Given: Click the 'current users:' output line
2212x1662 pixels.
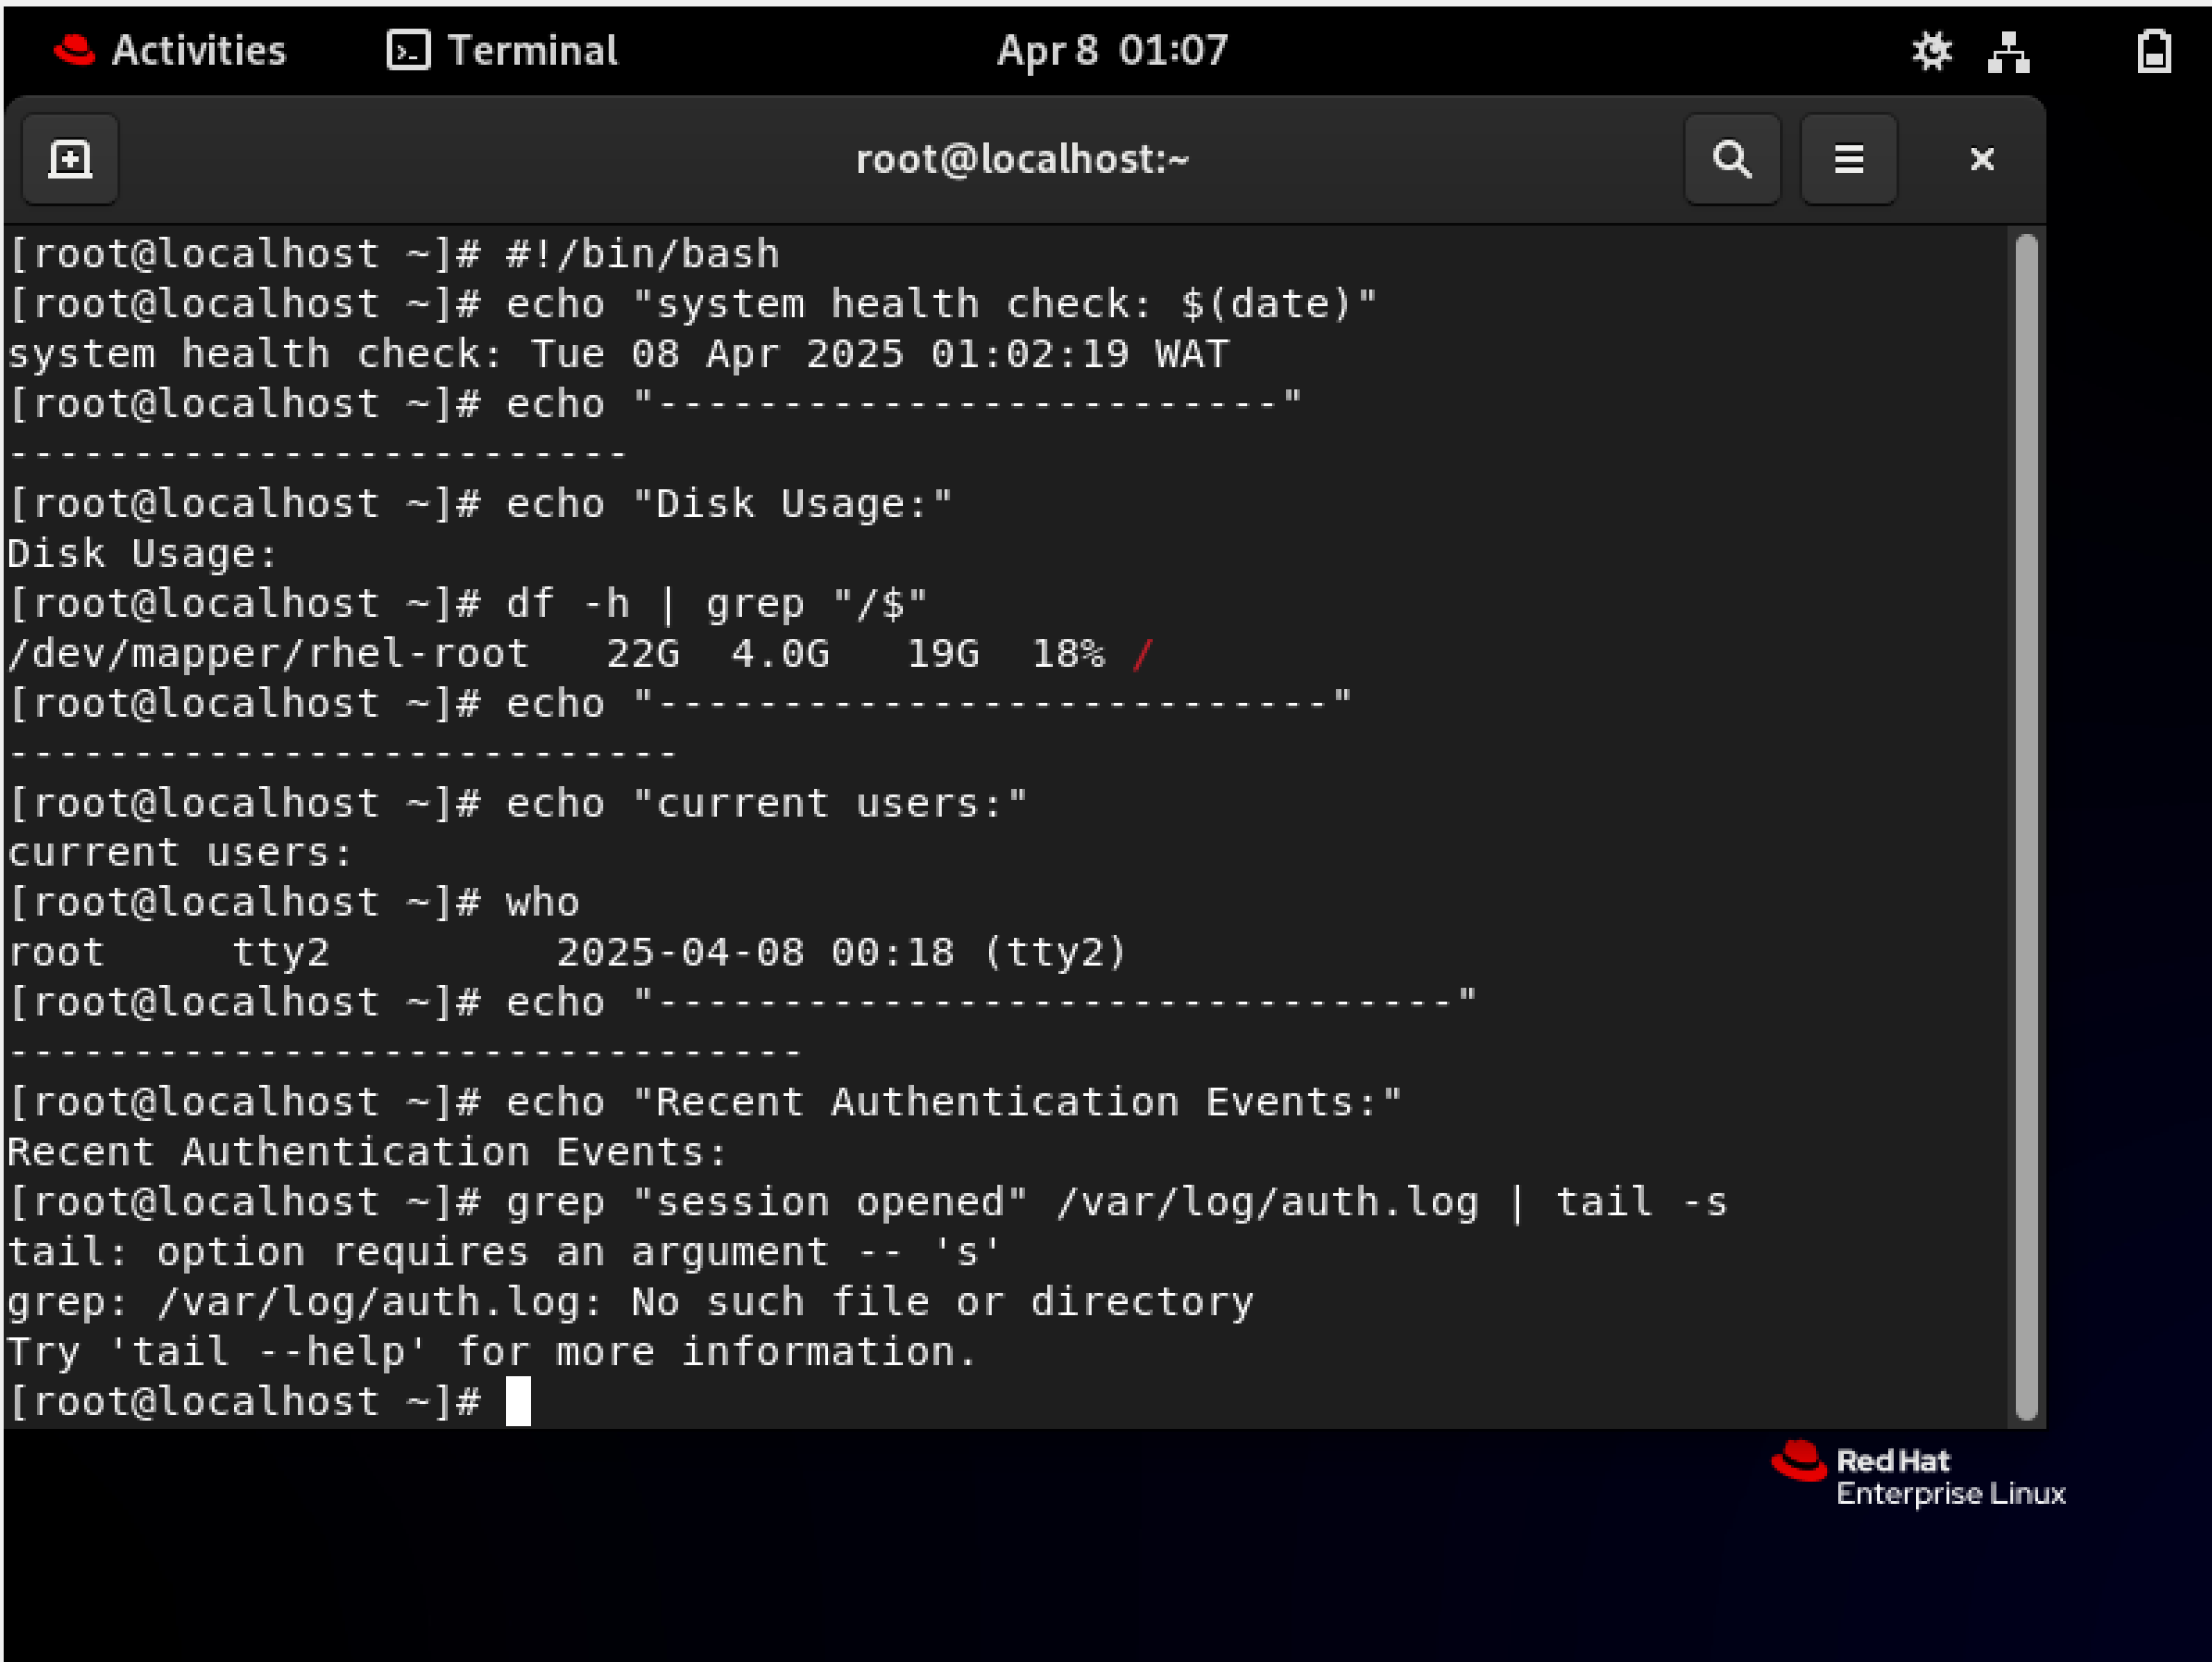Looking at the screenshot, I should tap(180, 853).
